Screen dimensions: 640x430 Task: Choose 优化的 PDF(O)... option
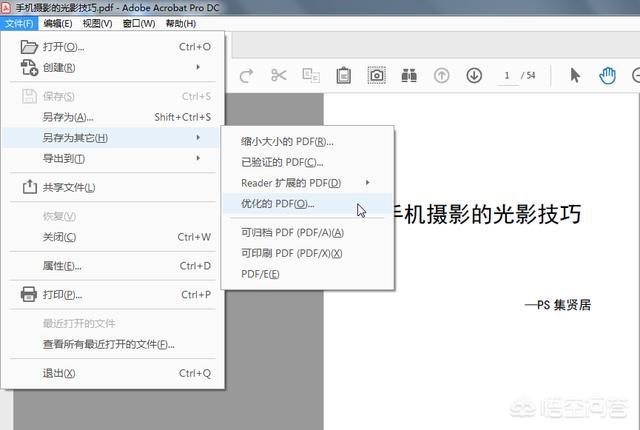(307, 204)
